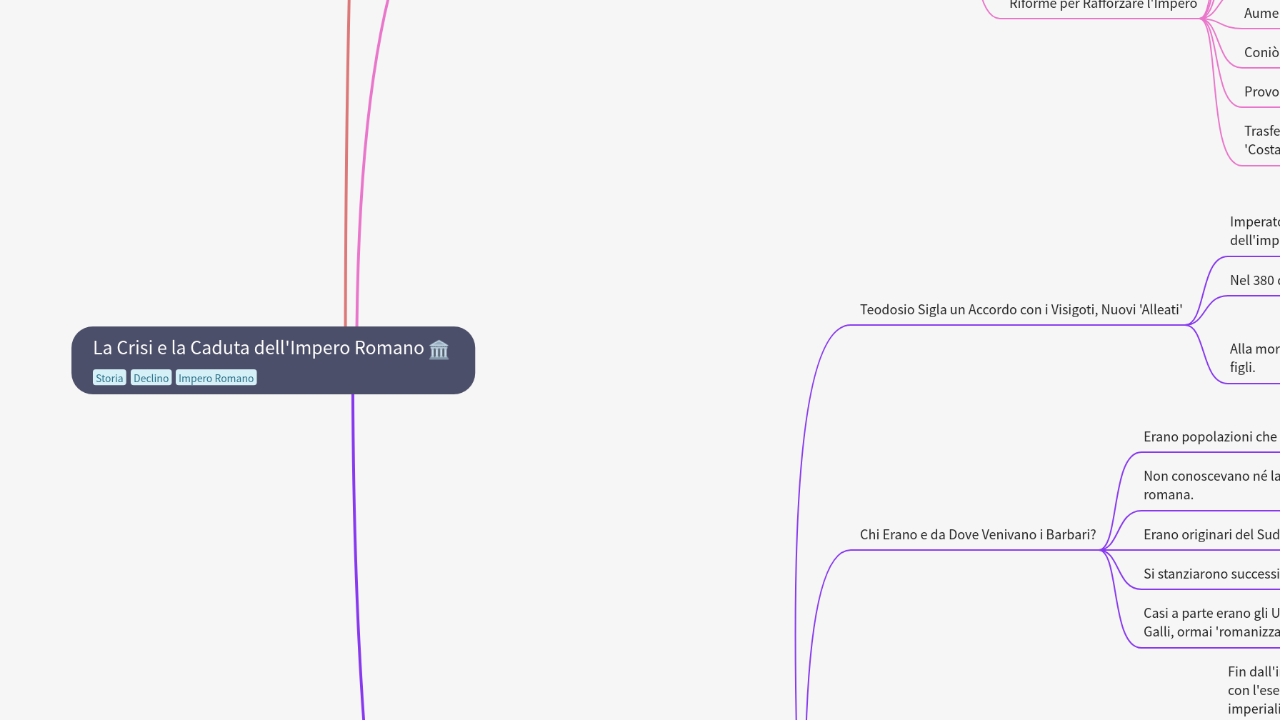
Task: Click the "Erano popolazioni che" child node
Action: pos(1210,437)
